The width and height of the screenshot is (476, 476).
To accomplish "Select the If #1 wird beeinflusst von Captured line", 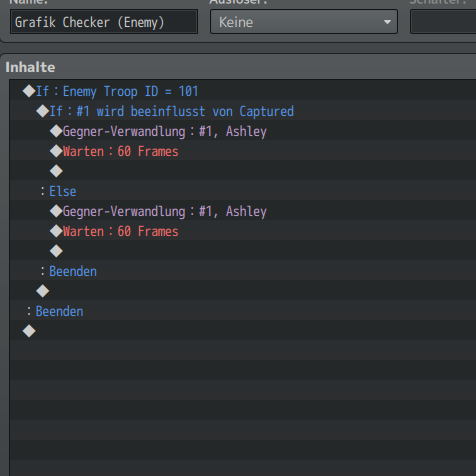I will click(x=243, y=111).
